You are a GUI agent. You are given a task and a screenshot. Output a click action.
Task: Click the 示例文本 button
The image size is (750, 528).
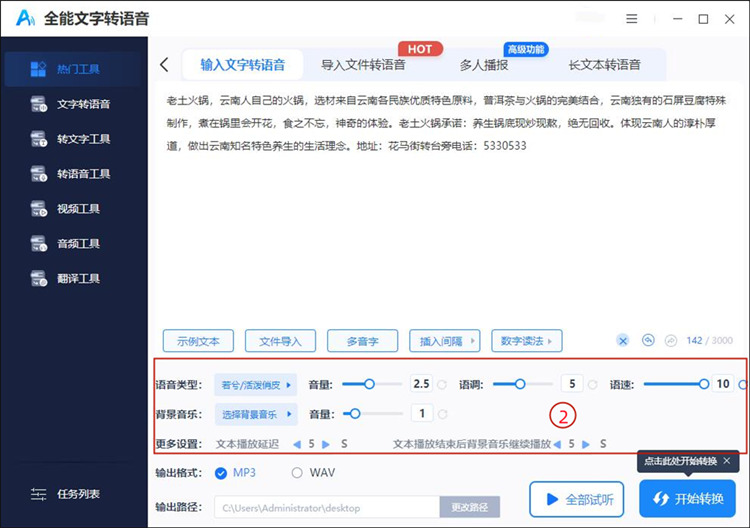[x=198, y=341]
